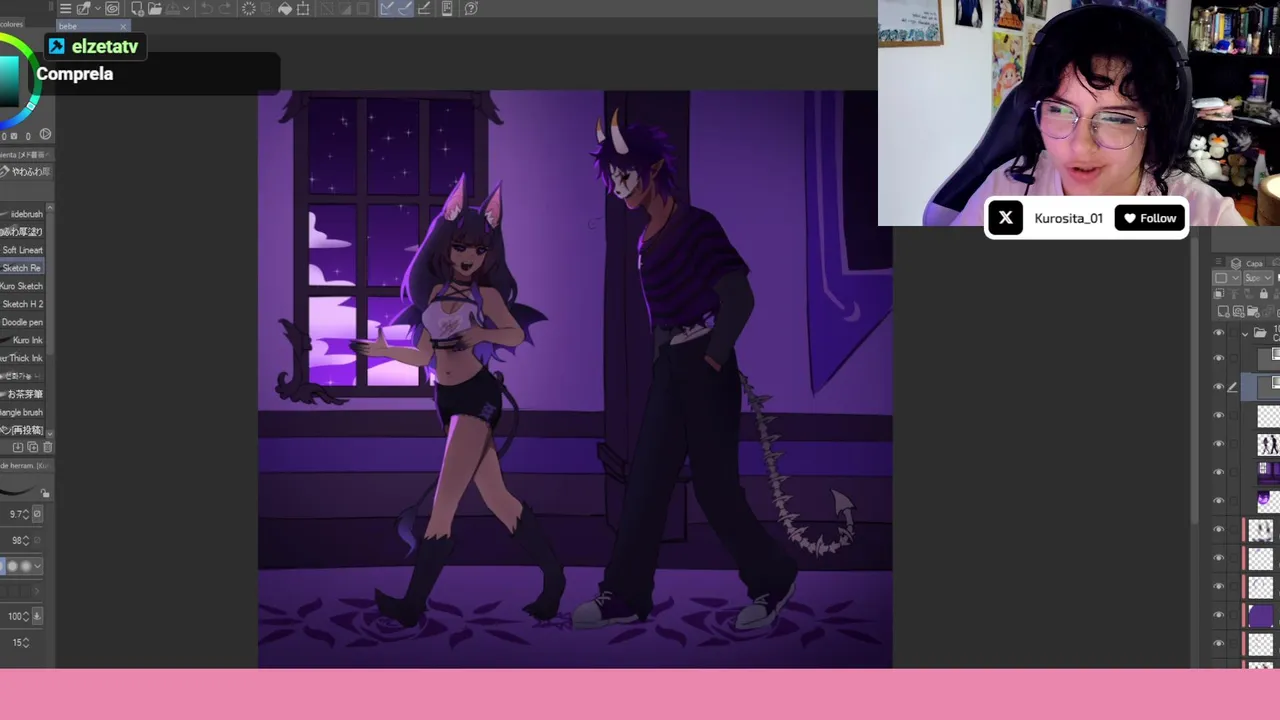Undo the last stroke

(206, 8)
